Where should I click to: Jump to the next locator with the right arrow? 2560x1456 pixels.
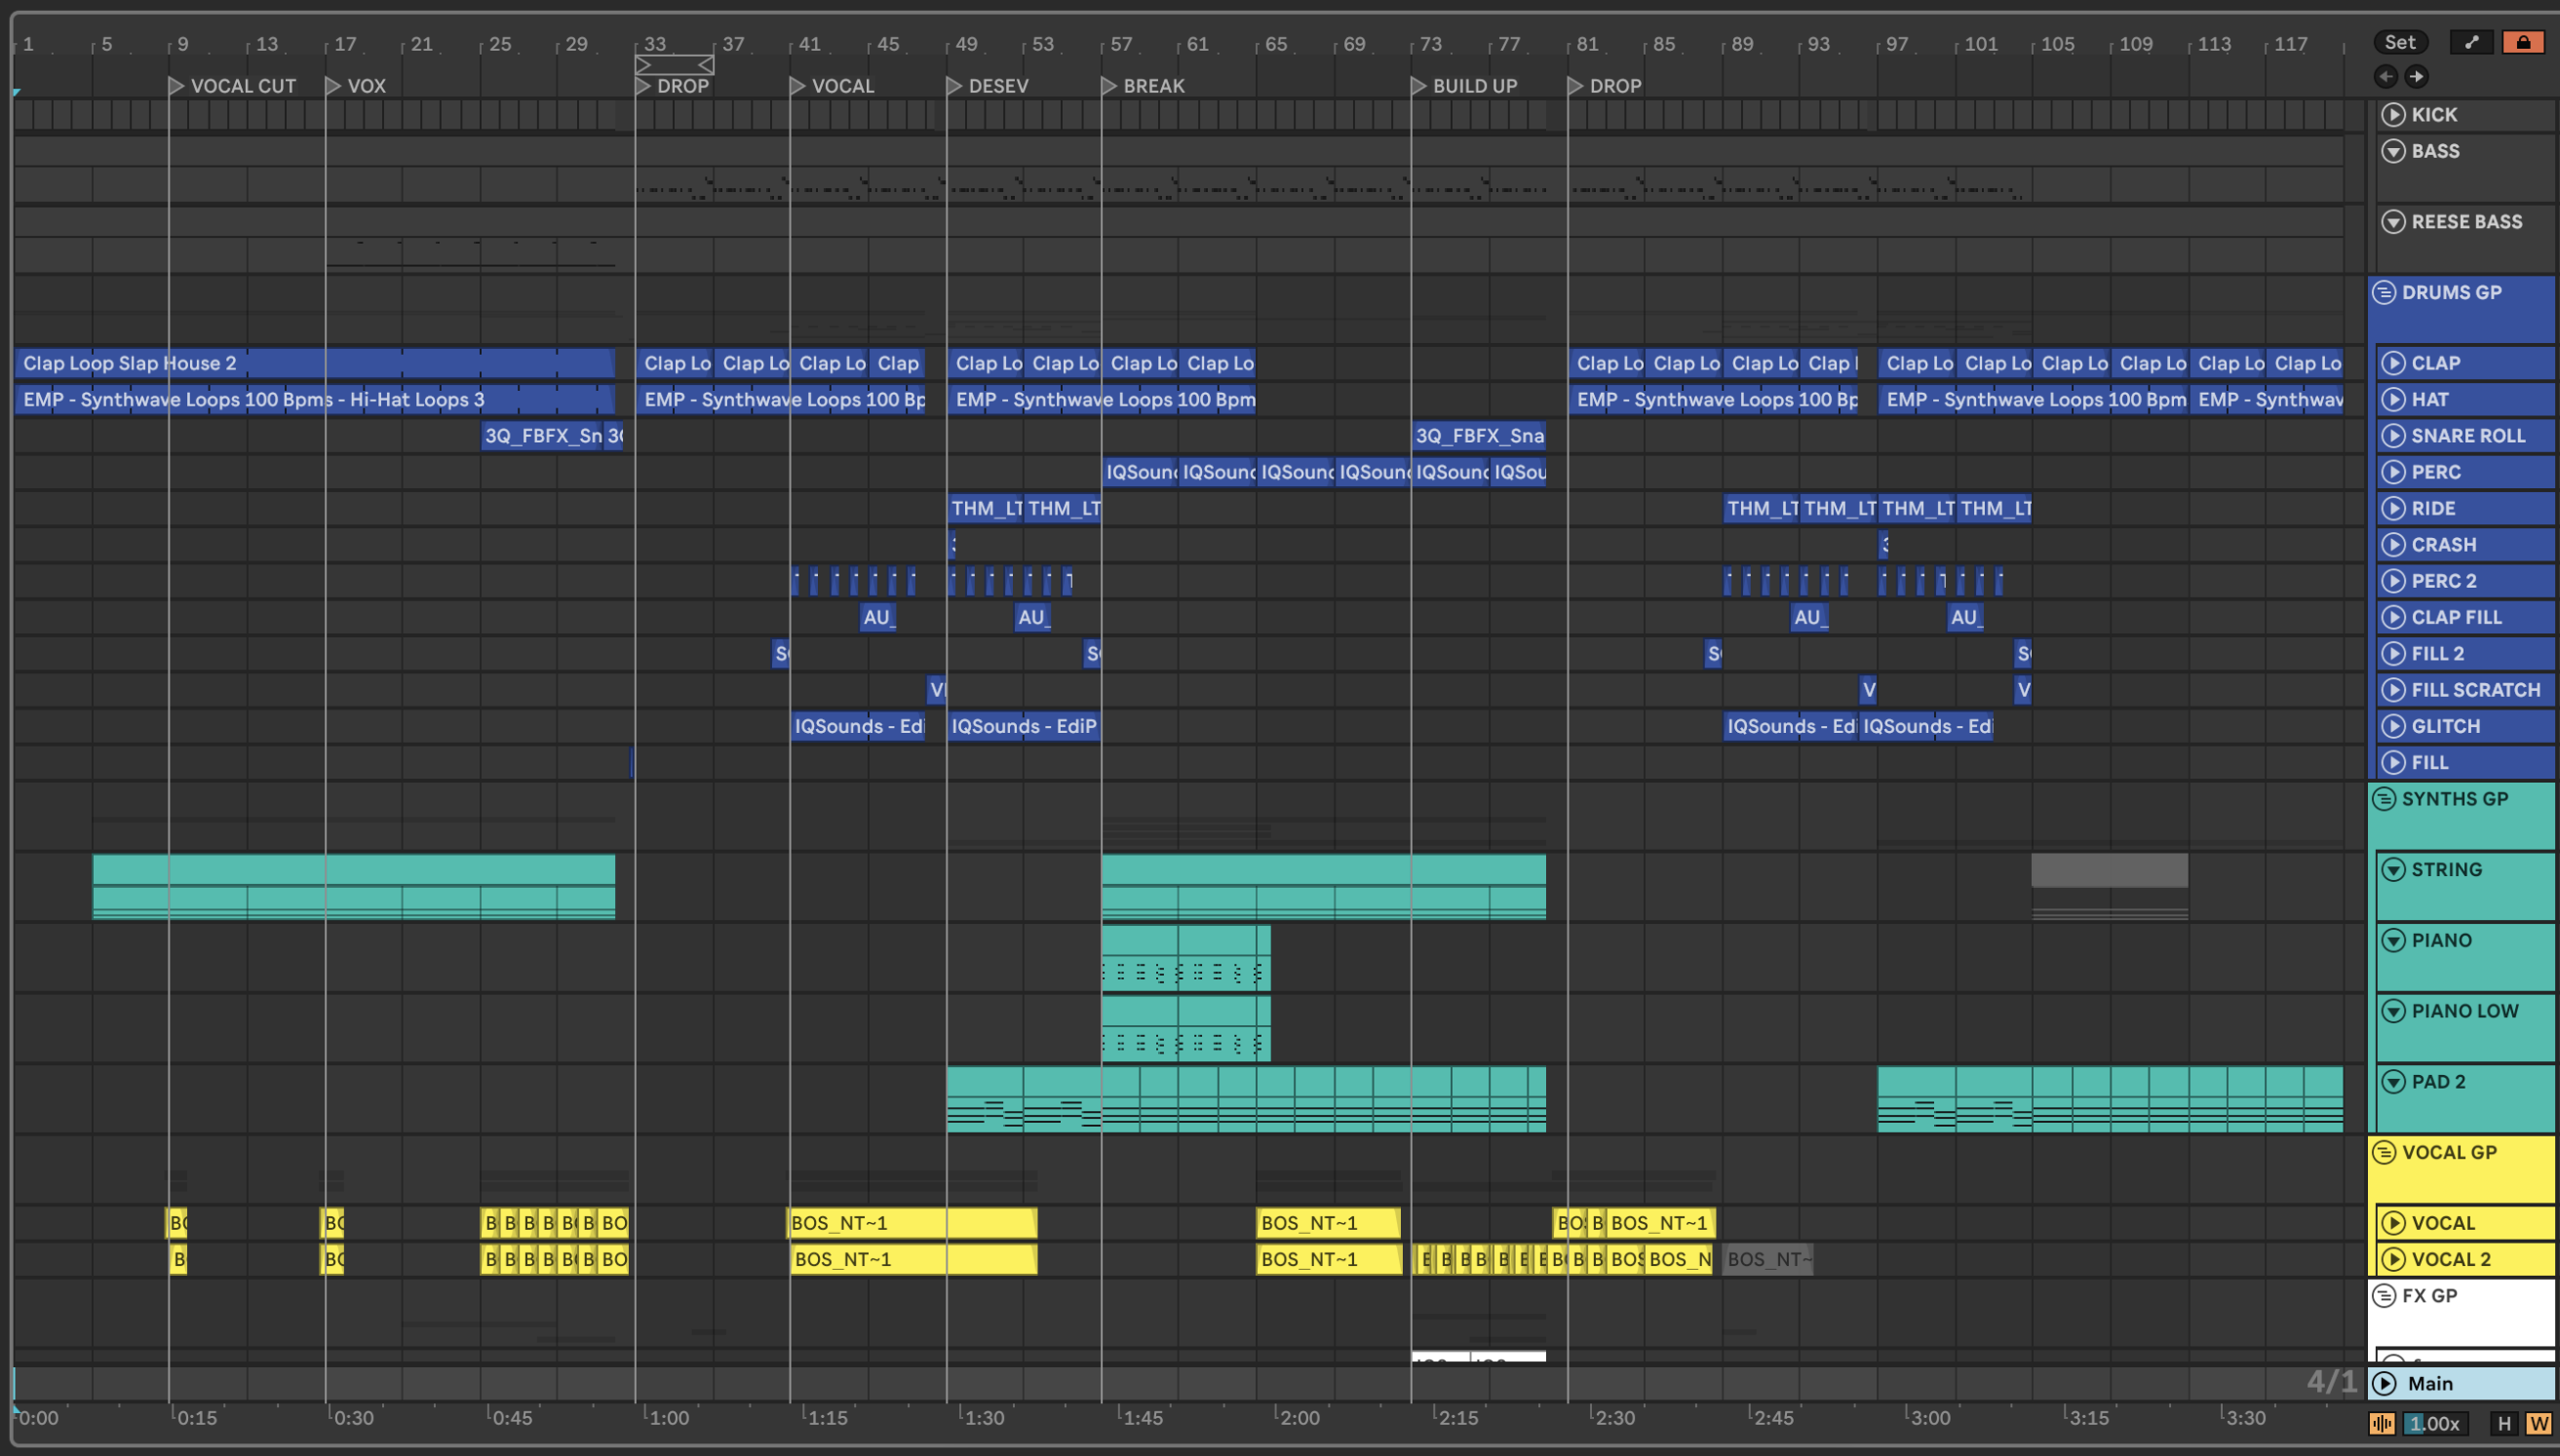click(2416, 76)
